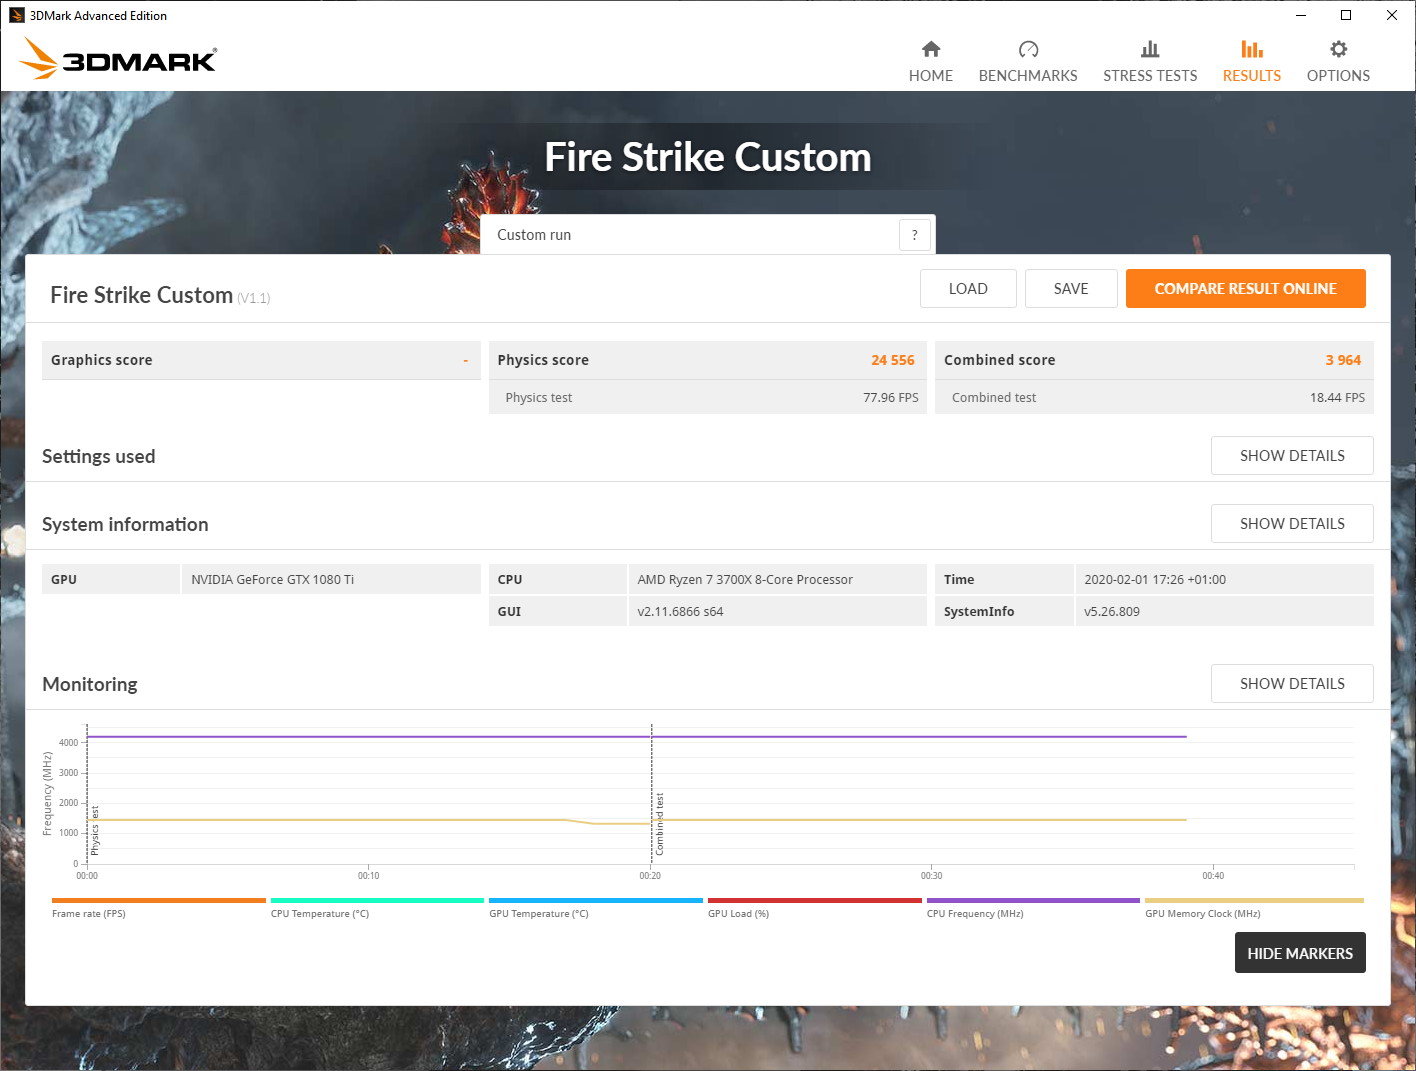Screen dimensions: 1416x1071
Task: Go to the Home tab
Action: coord(930,62)
